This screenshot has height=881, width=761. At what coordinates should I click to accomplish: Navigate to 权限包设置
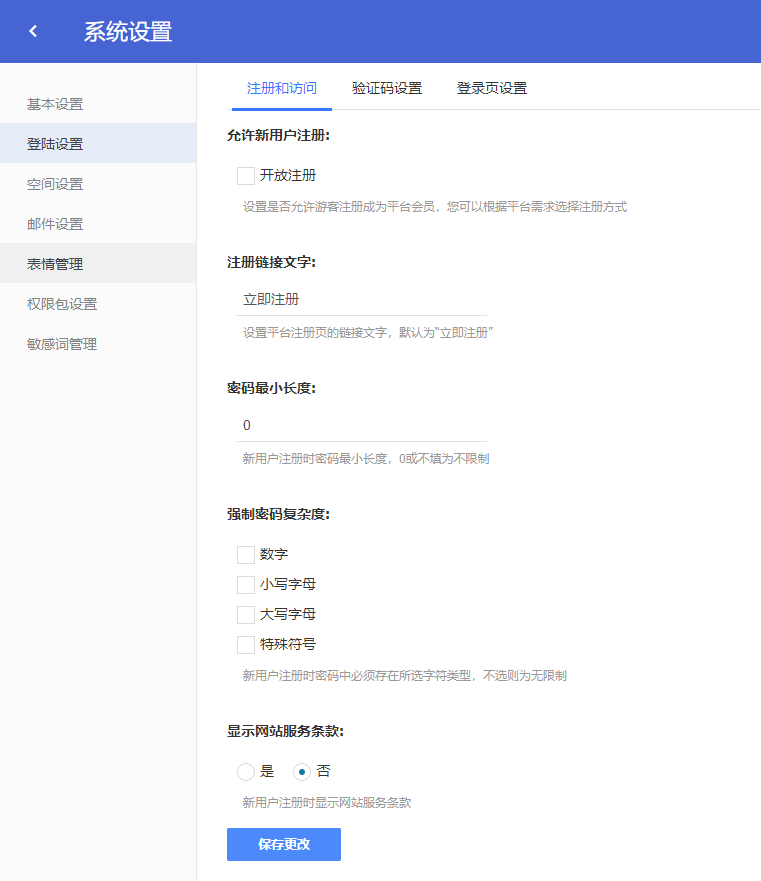click(x=62, y=304)
